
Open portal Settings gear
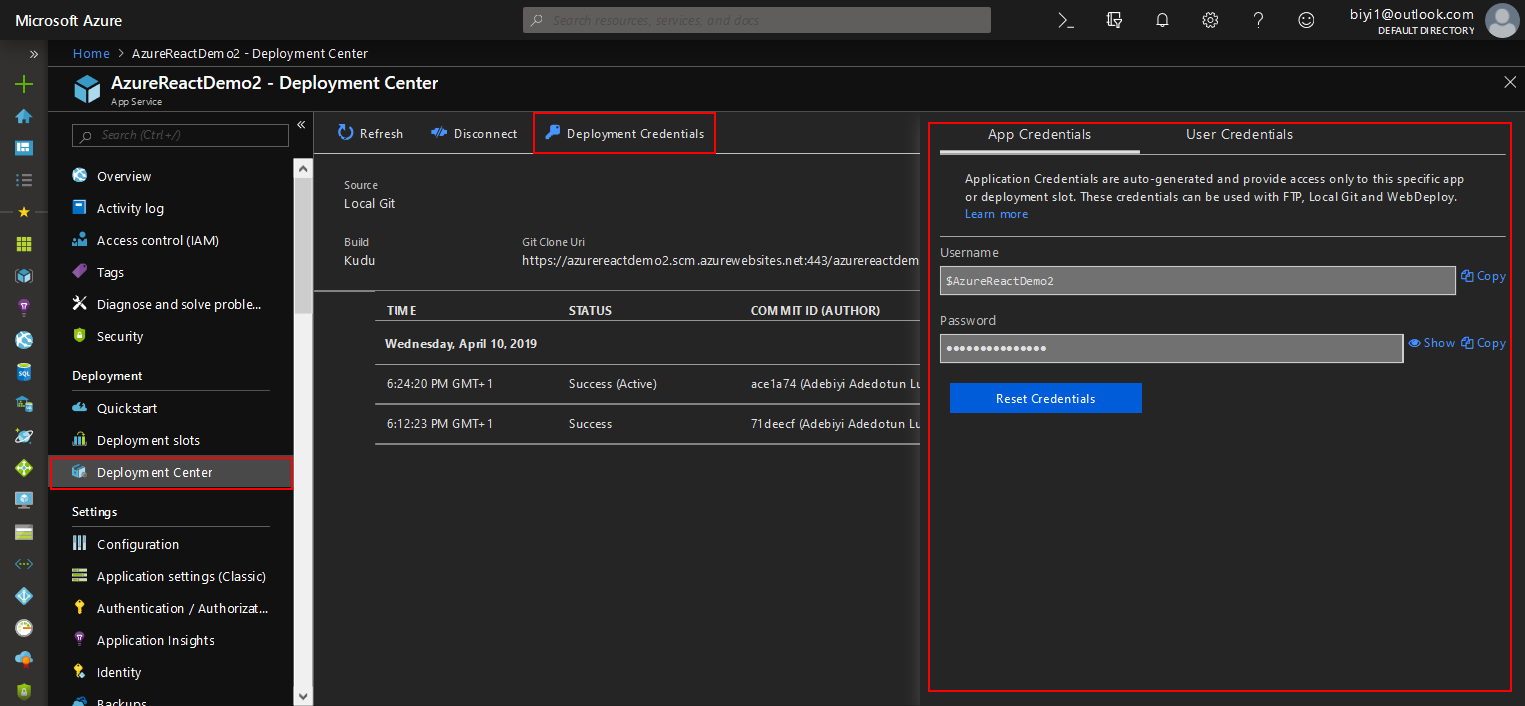[1210, 20]
